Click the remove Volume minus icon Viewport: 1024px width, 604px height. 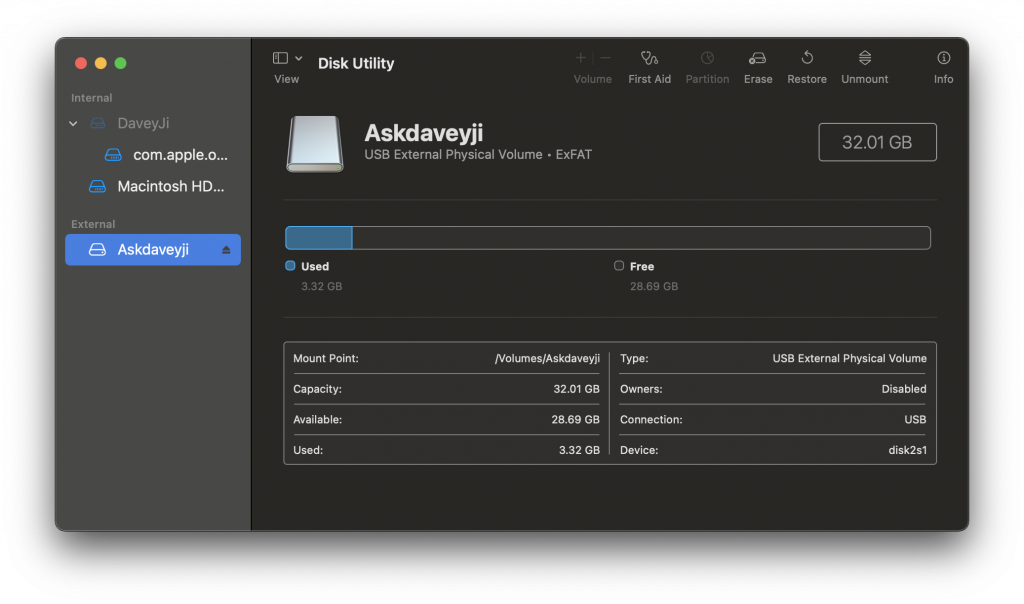click(605, 58)
